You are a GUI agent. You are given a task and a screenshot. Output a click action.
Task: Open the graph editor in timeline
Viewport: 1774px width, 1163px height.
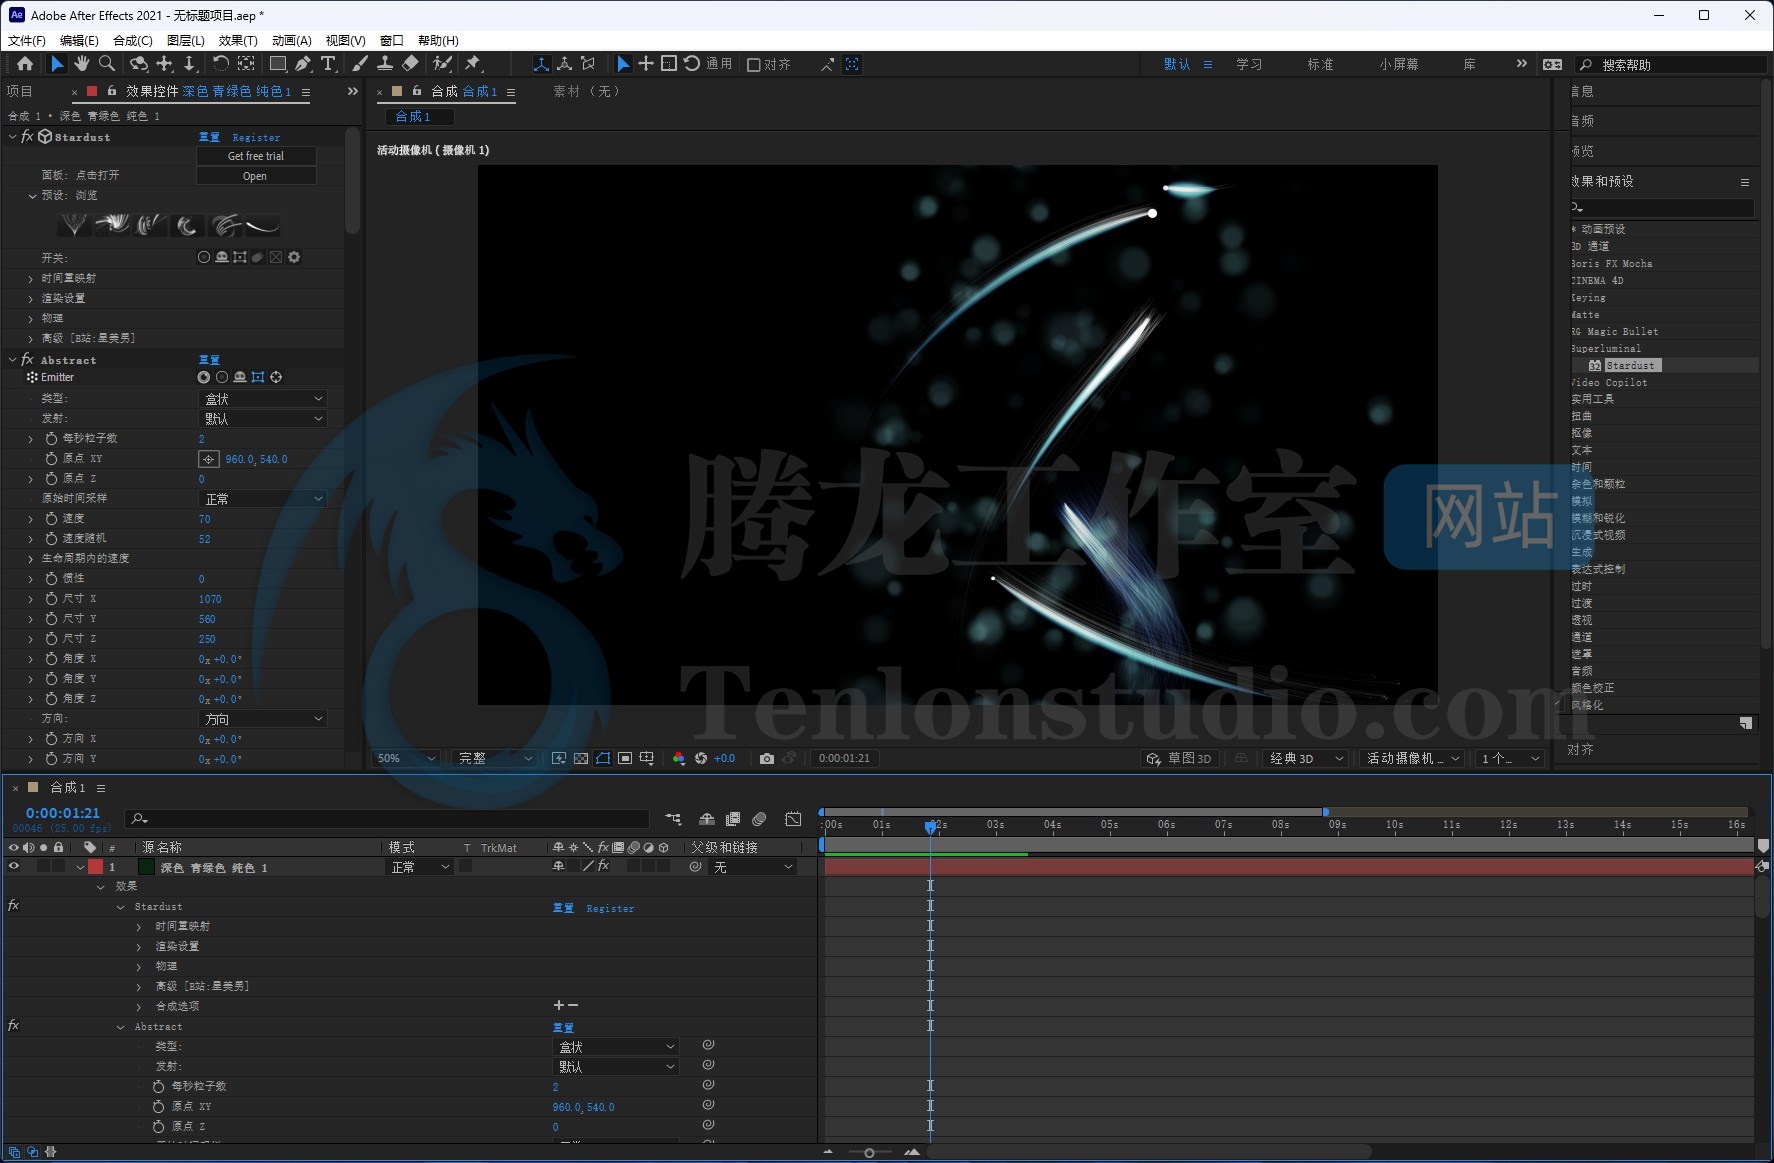[793, 819]
